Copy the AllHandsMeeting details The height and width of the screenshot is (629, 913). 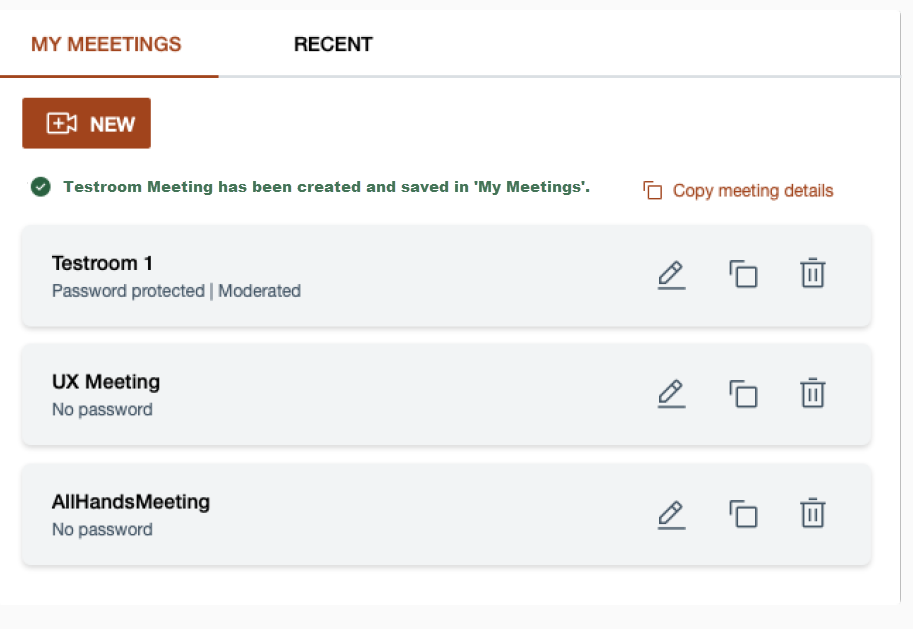[x=743, y=514]
